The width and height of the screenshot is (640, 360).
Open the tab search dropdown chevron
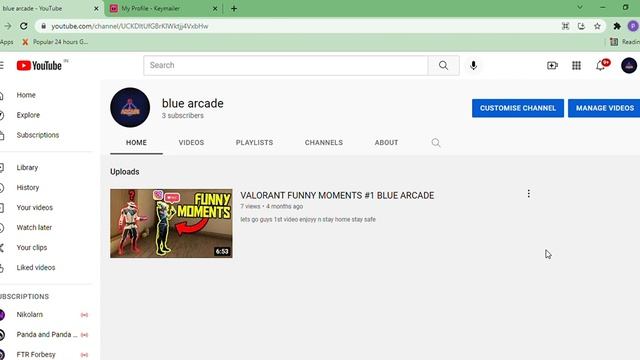pos(580,7)
